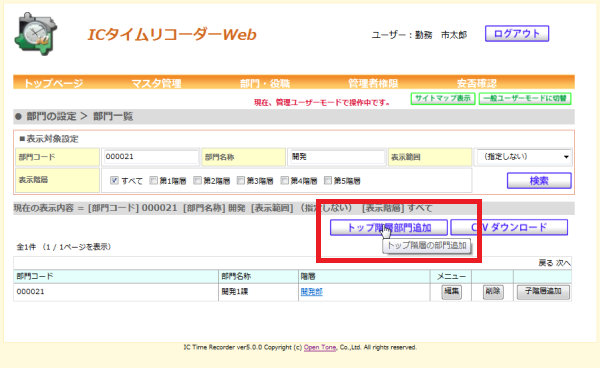Open the 表示範囲 dropdown
Viewport: 600px width, 368px height.
(523, 157)
